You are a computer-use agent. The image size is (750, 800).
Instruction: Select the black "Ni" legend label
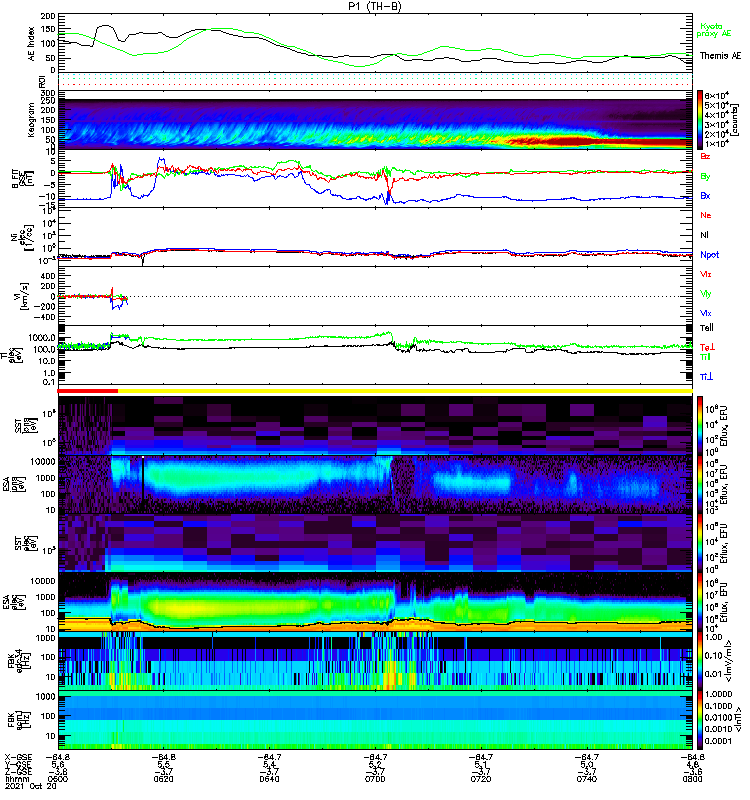(704, 235)
